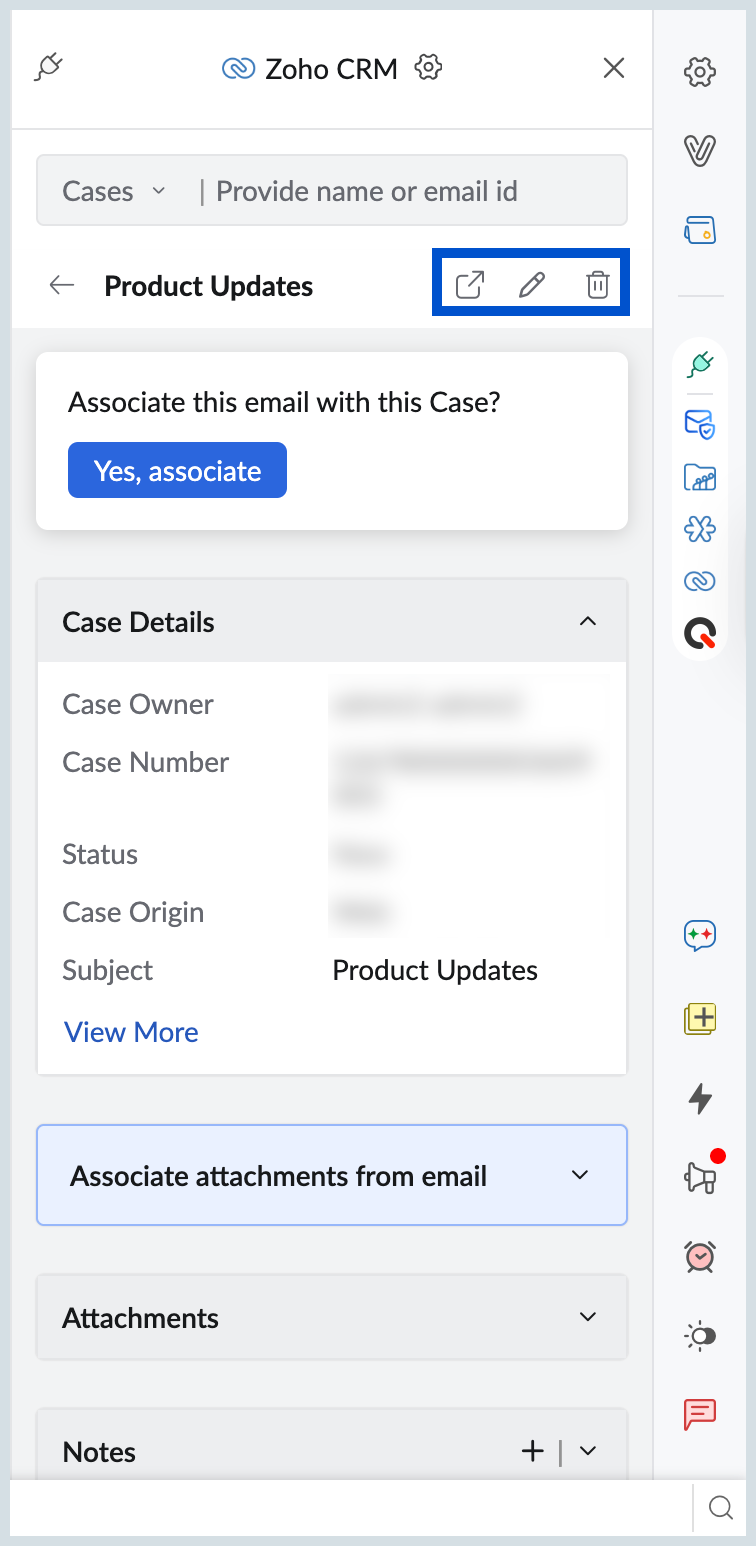The height and width of the screenshot is (1546, 756).
Task: Open Zoho CRM extension settings gear
Action: (428, 68)
